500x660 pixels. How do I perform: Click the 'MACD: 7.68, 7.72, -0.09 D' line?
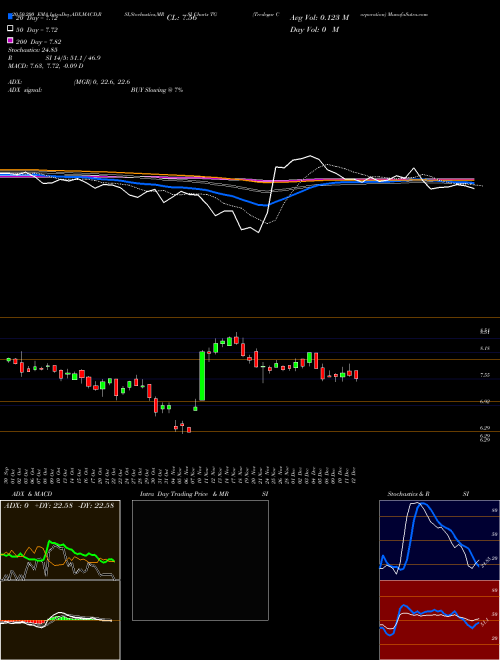pos(45,66)
